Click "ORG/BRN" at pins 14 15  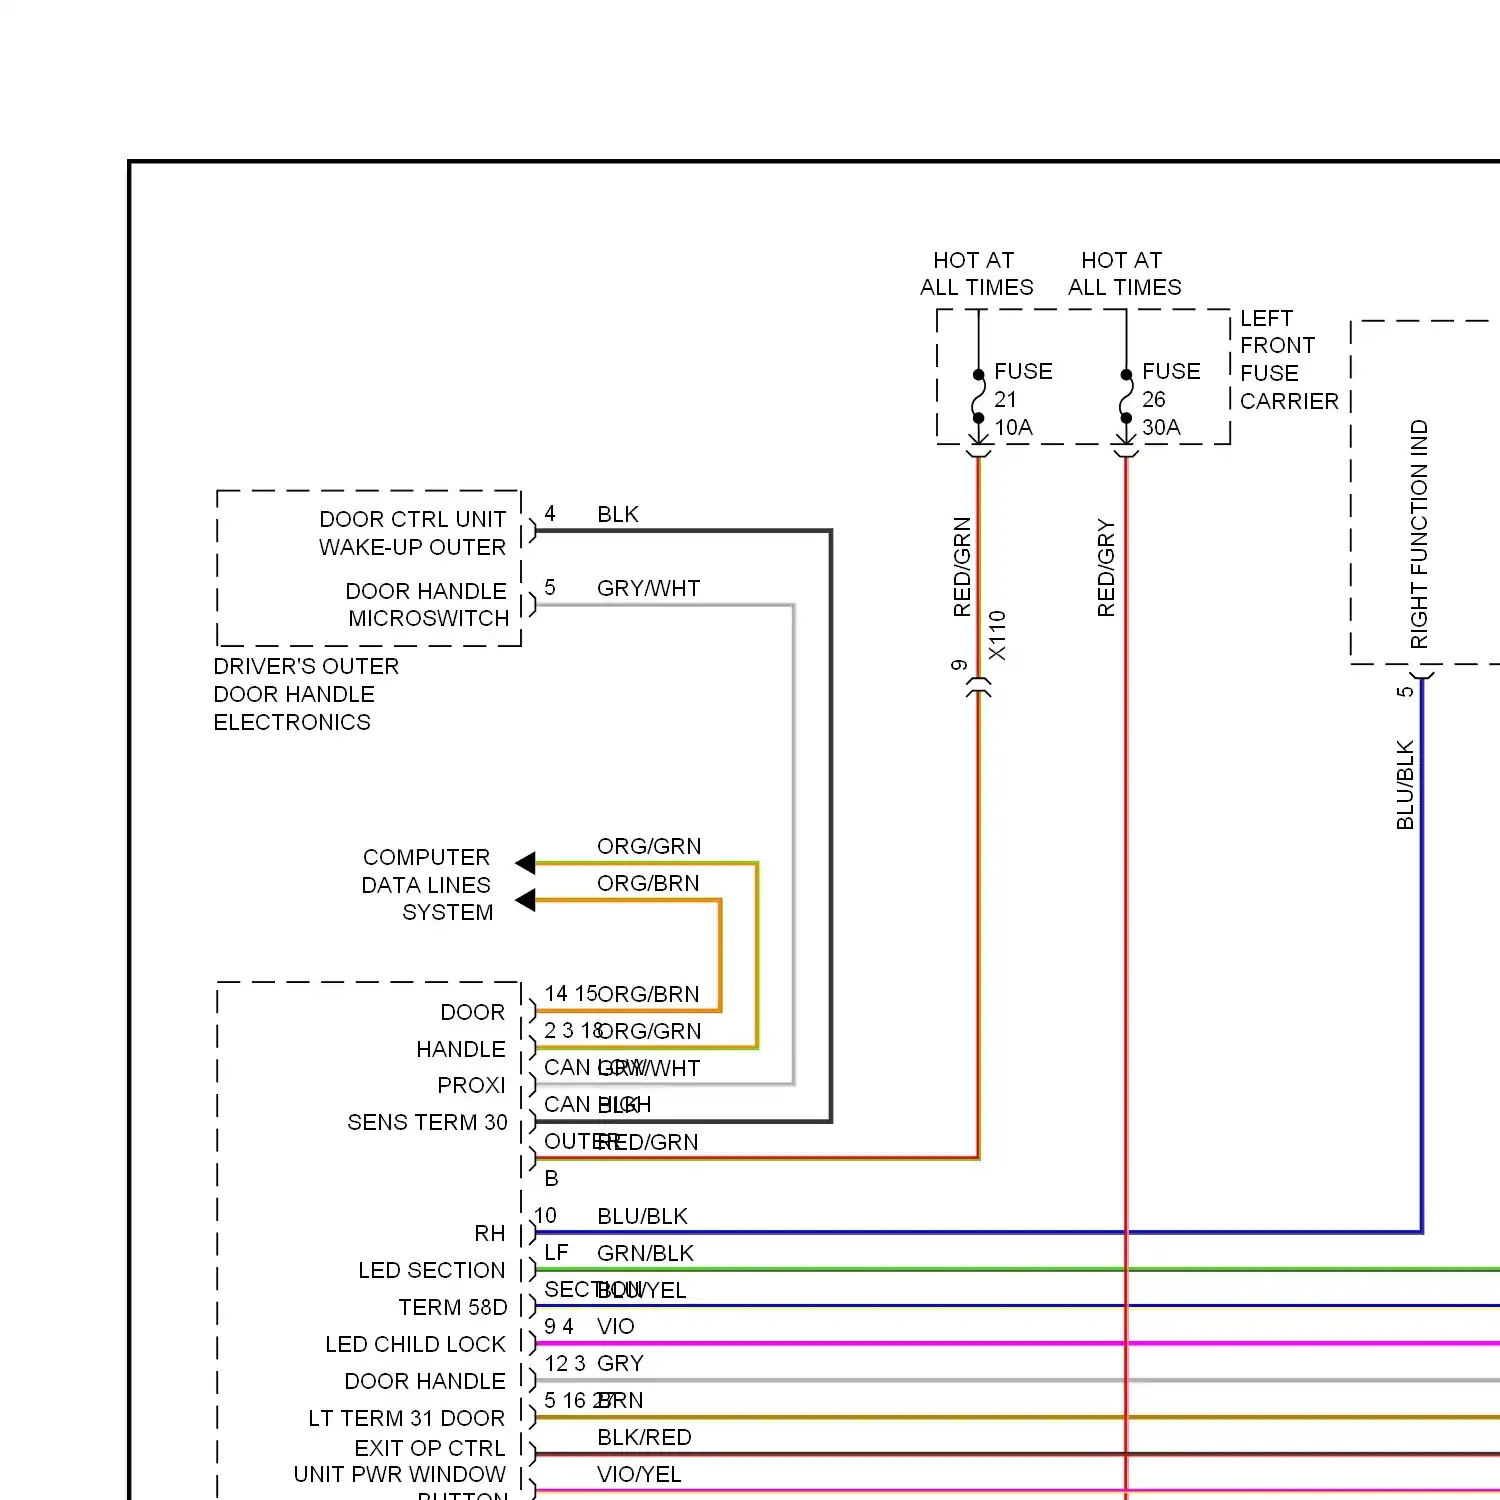tap(648, 994)
